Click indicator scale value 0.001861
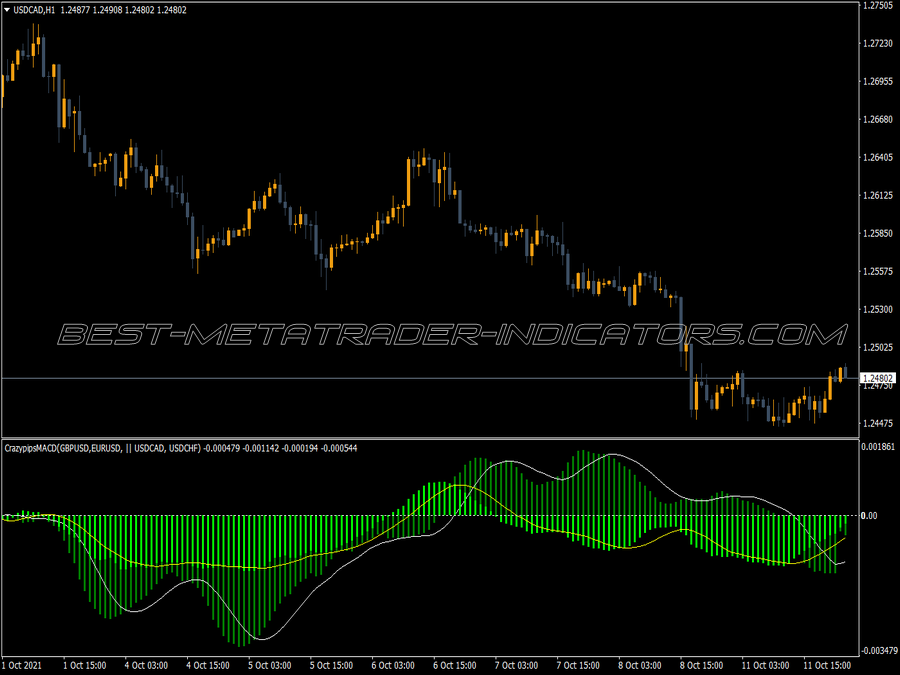This screenshot has height=675, width=900. [x=878, y=447]
